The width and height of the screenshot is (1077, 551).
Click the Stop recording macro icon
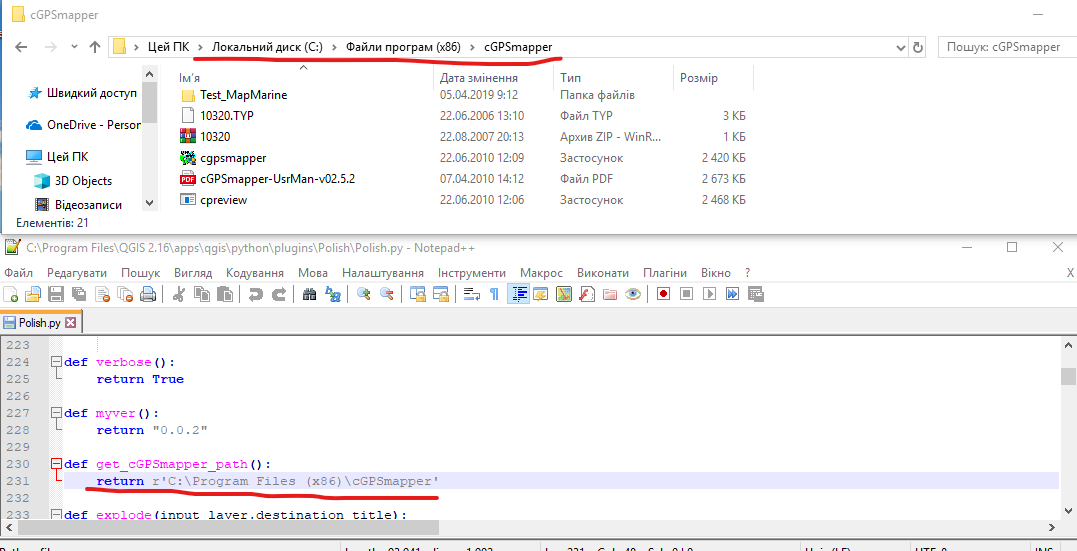tap(686, 294)
